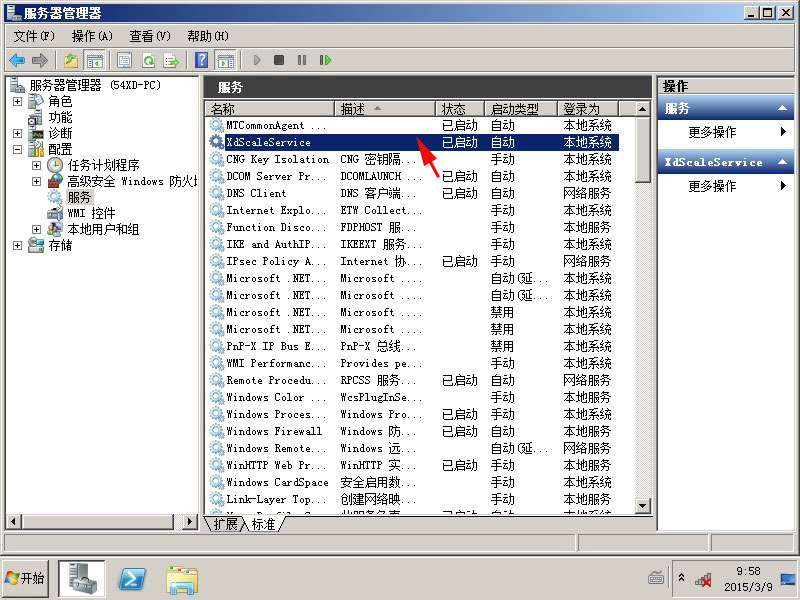Viewport: 800px width, 600px height.
Task: Expand the 存储 tree node
Action: tap(18, 246)
